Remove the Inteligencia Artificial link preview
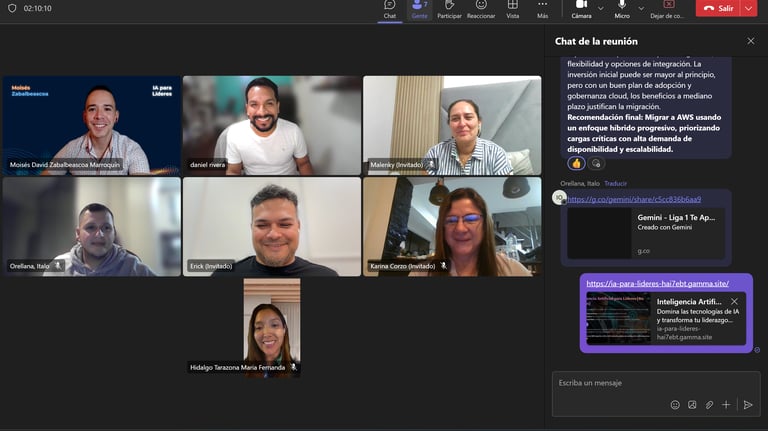768x431 pixels. (734, 302)
